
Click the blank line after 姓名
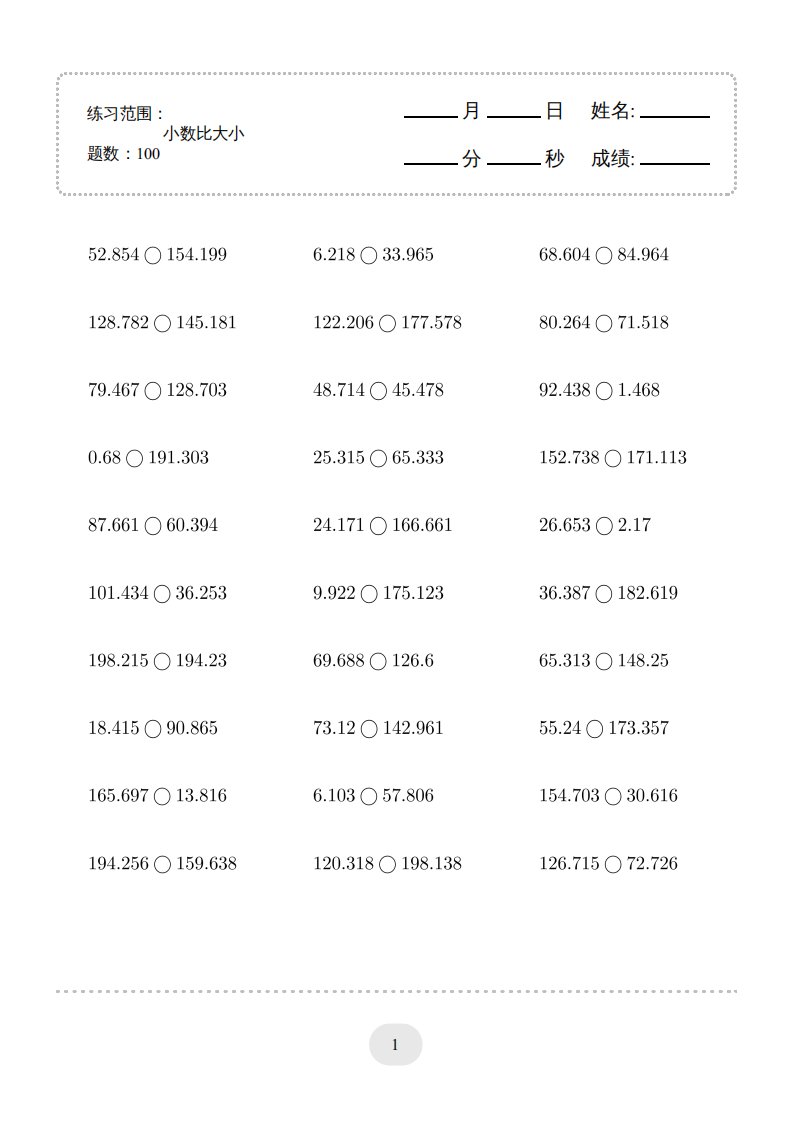click(674, 115)
